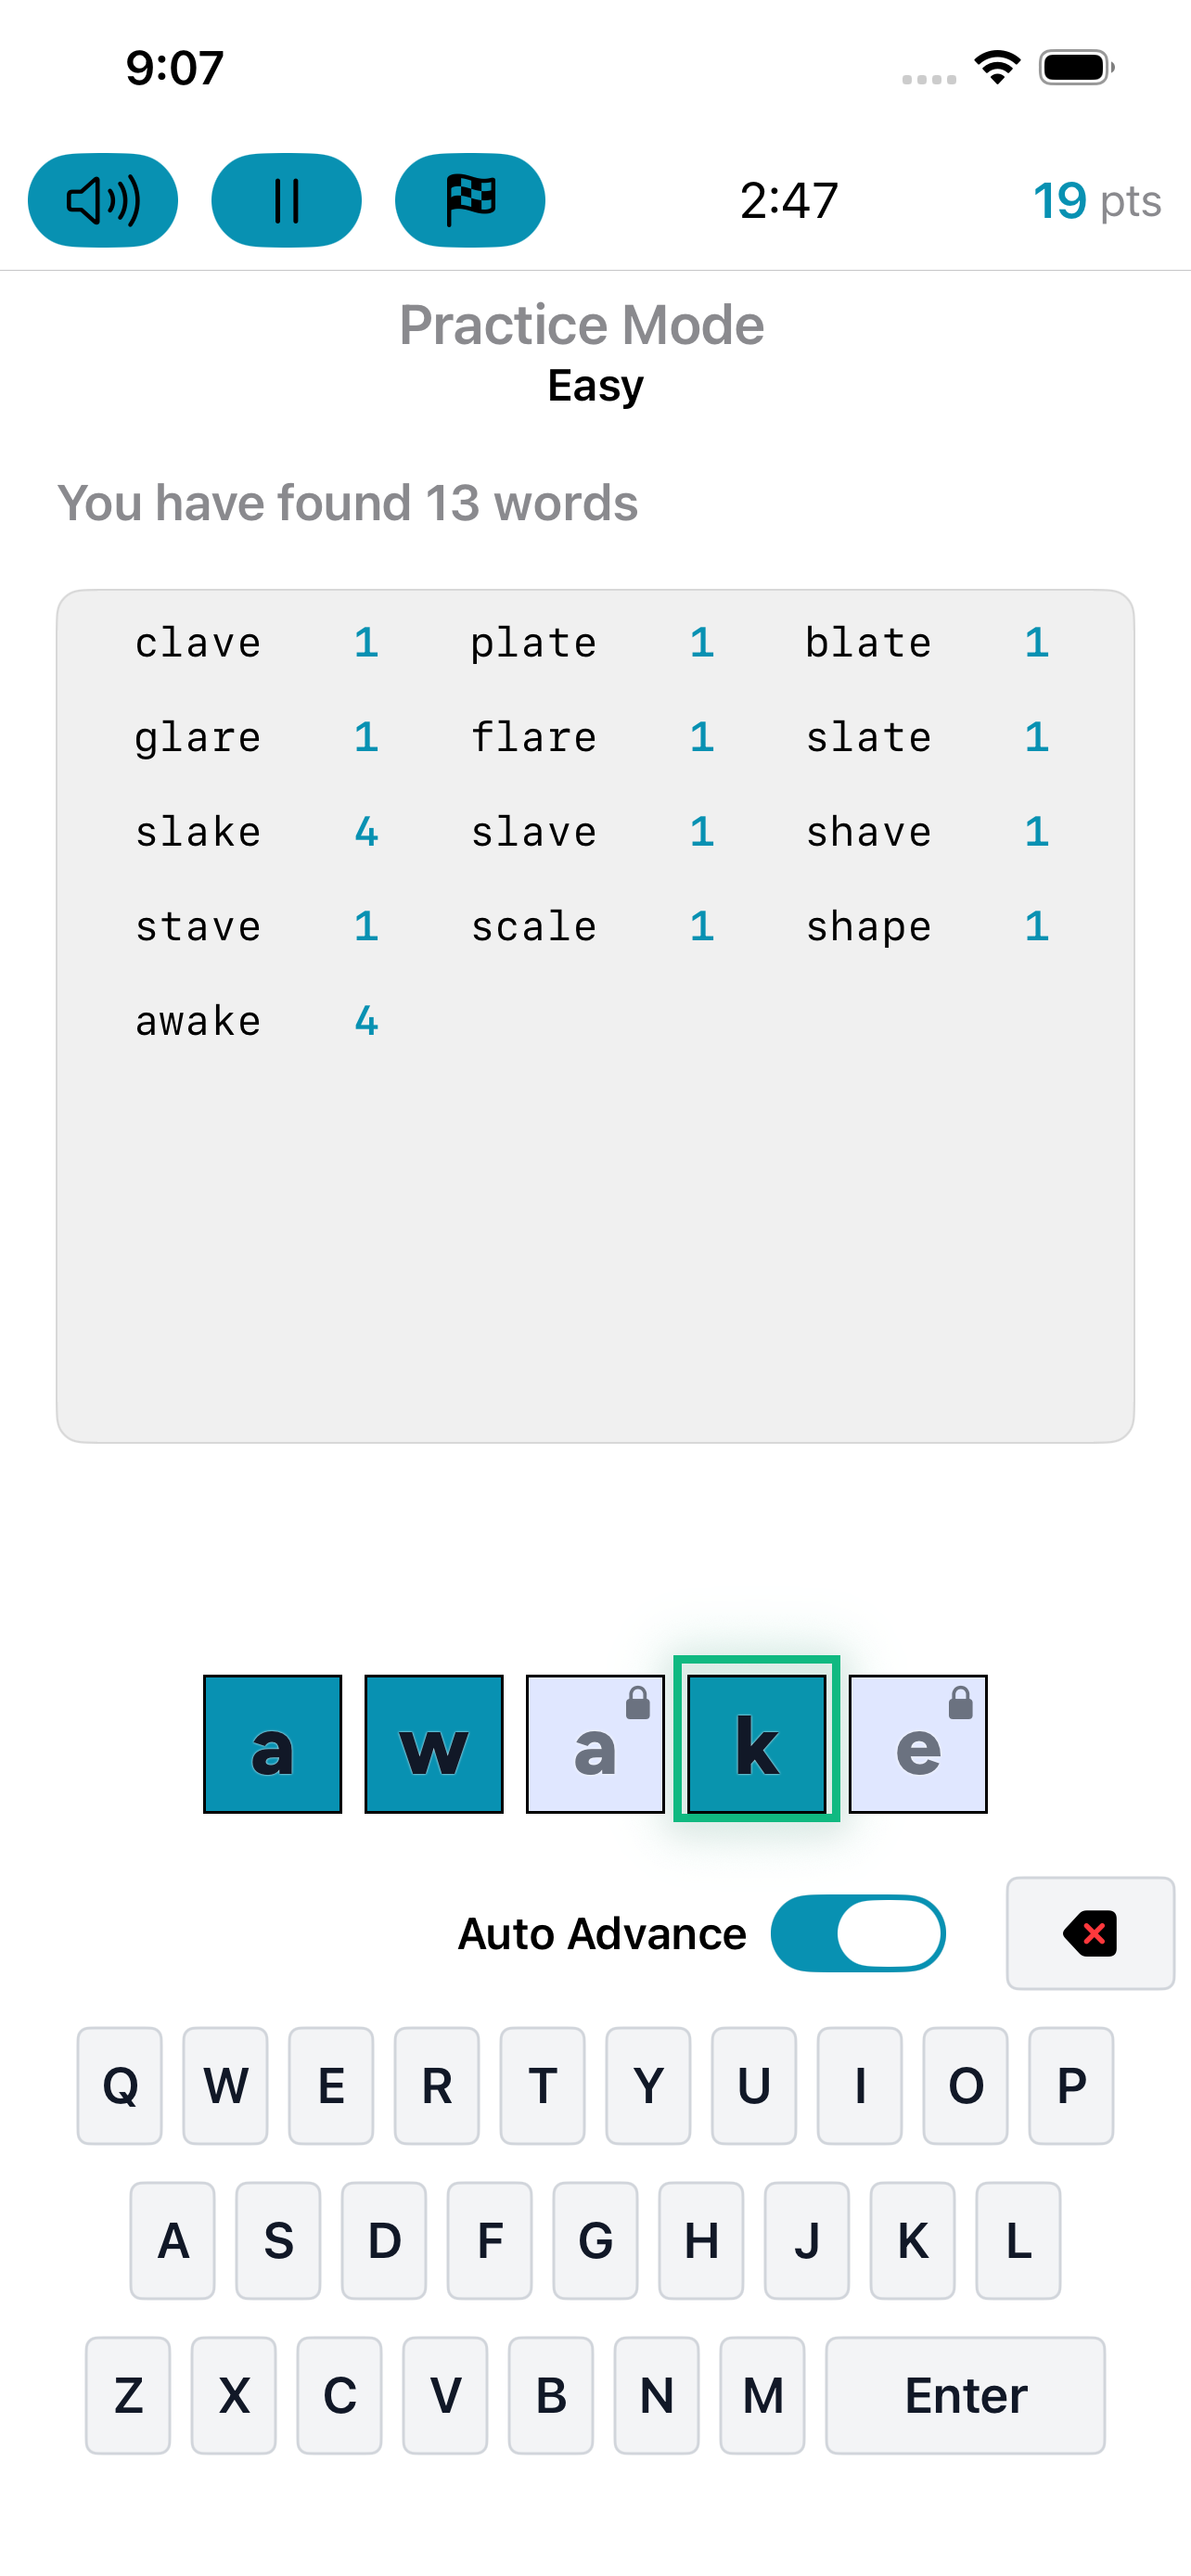Turn off Auto Advance
Viewport: 1191px width, 2576px height.
click(858, 1933)
